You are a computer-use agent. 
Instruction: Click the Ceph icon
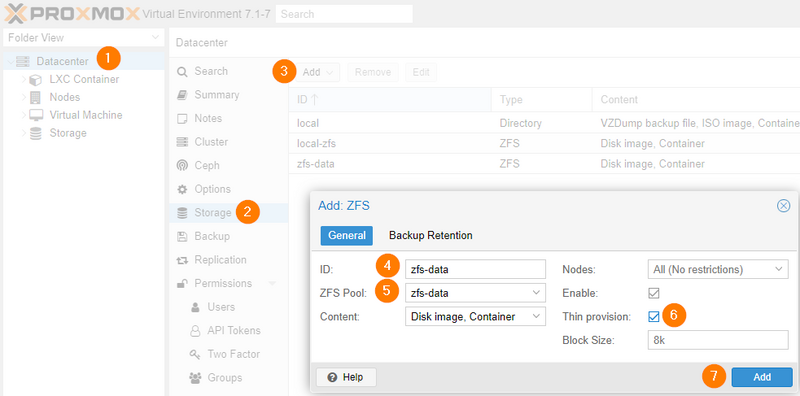(x=182, y=165)
